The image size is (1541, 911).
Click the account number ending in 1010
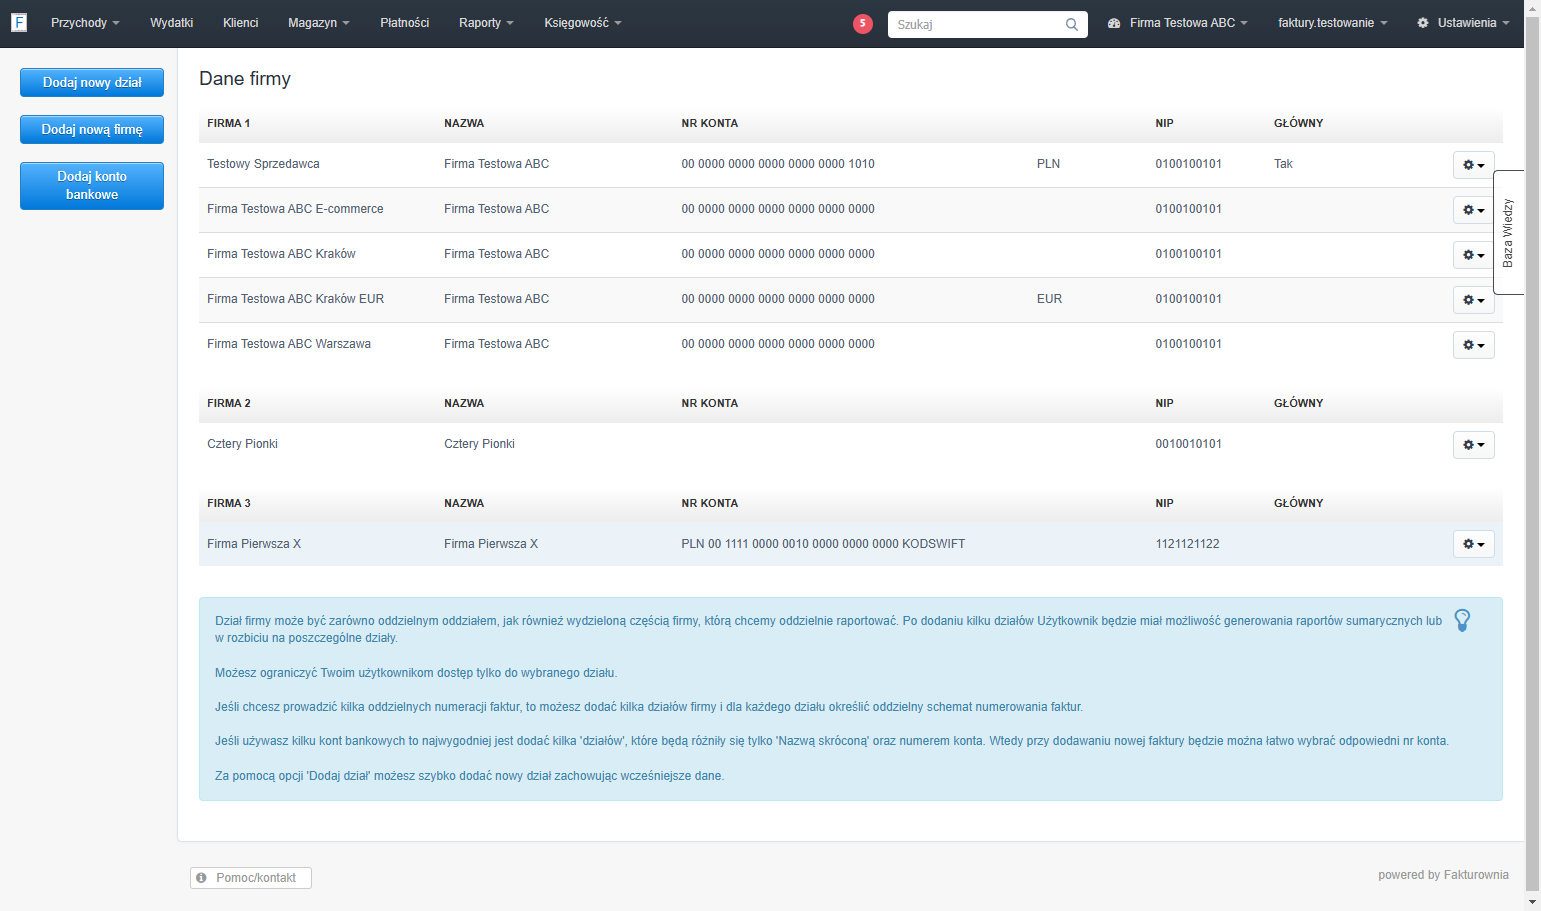click(x=778, y=164)
